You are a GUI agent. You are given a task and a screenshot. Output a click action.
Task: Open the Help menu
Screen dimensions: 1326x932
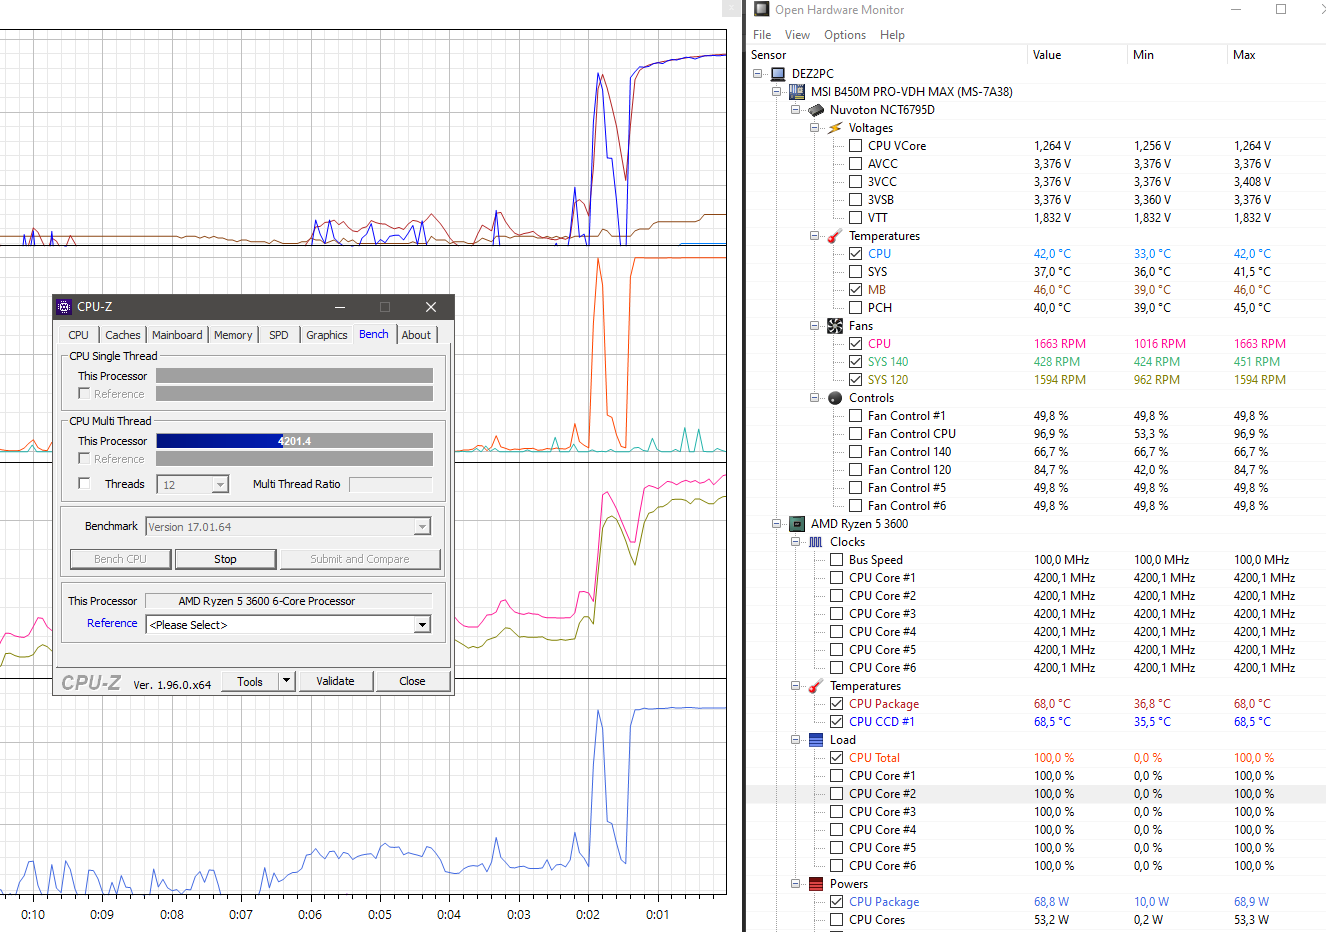pyautogui.click(x=892, y=35)
